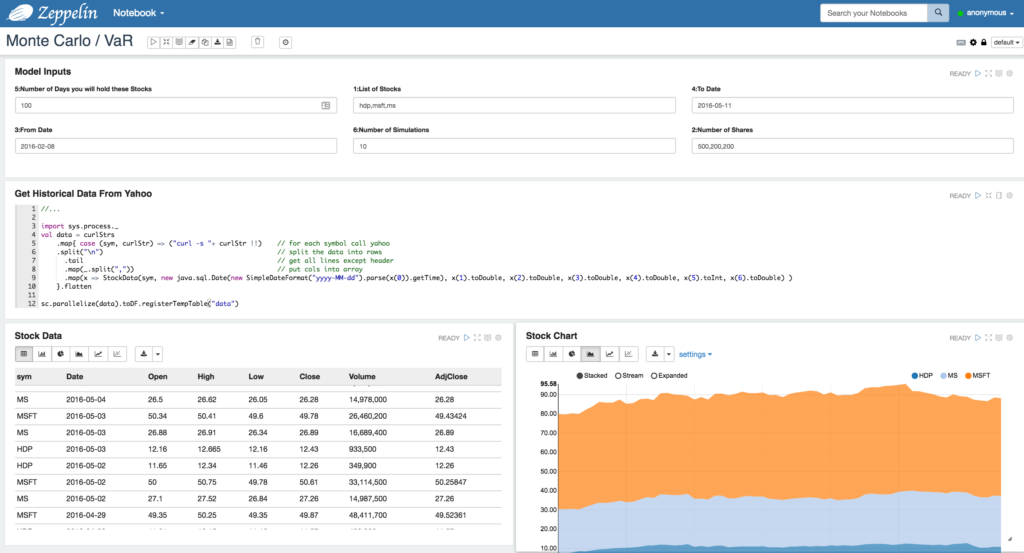
Task: Switch Stock Chart to line chart view
Action: pos(608,354)
